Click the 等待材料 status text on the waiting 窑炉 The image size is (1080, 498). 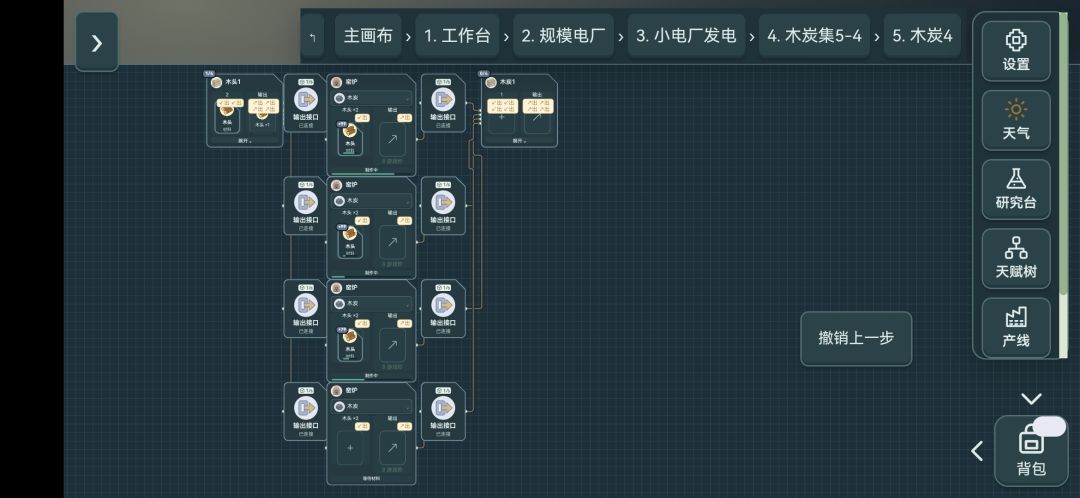pos(371,478)
